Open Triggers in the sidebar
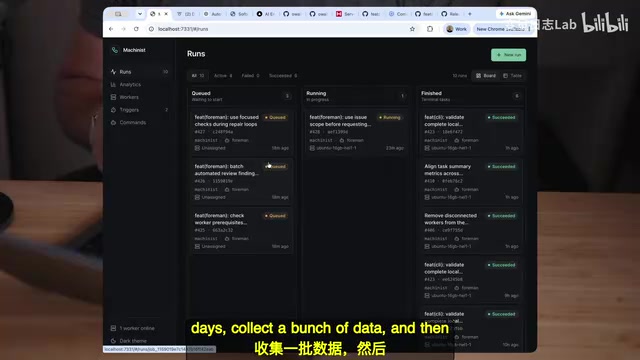The height and width of the screenshot is (360, 640). tap(140, 110)
